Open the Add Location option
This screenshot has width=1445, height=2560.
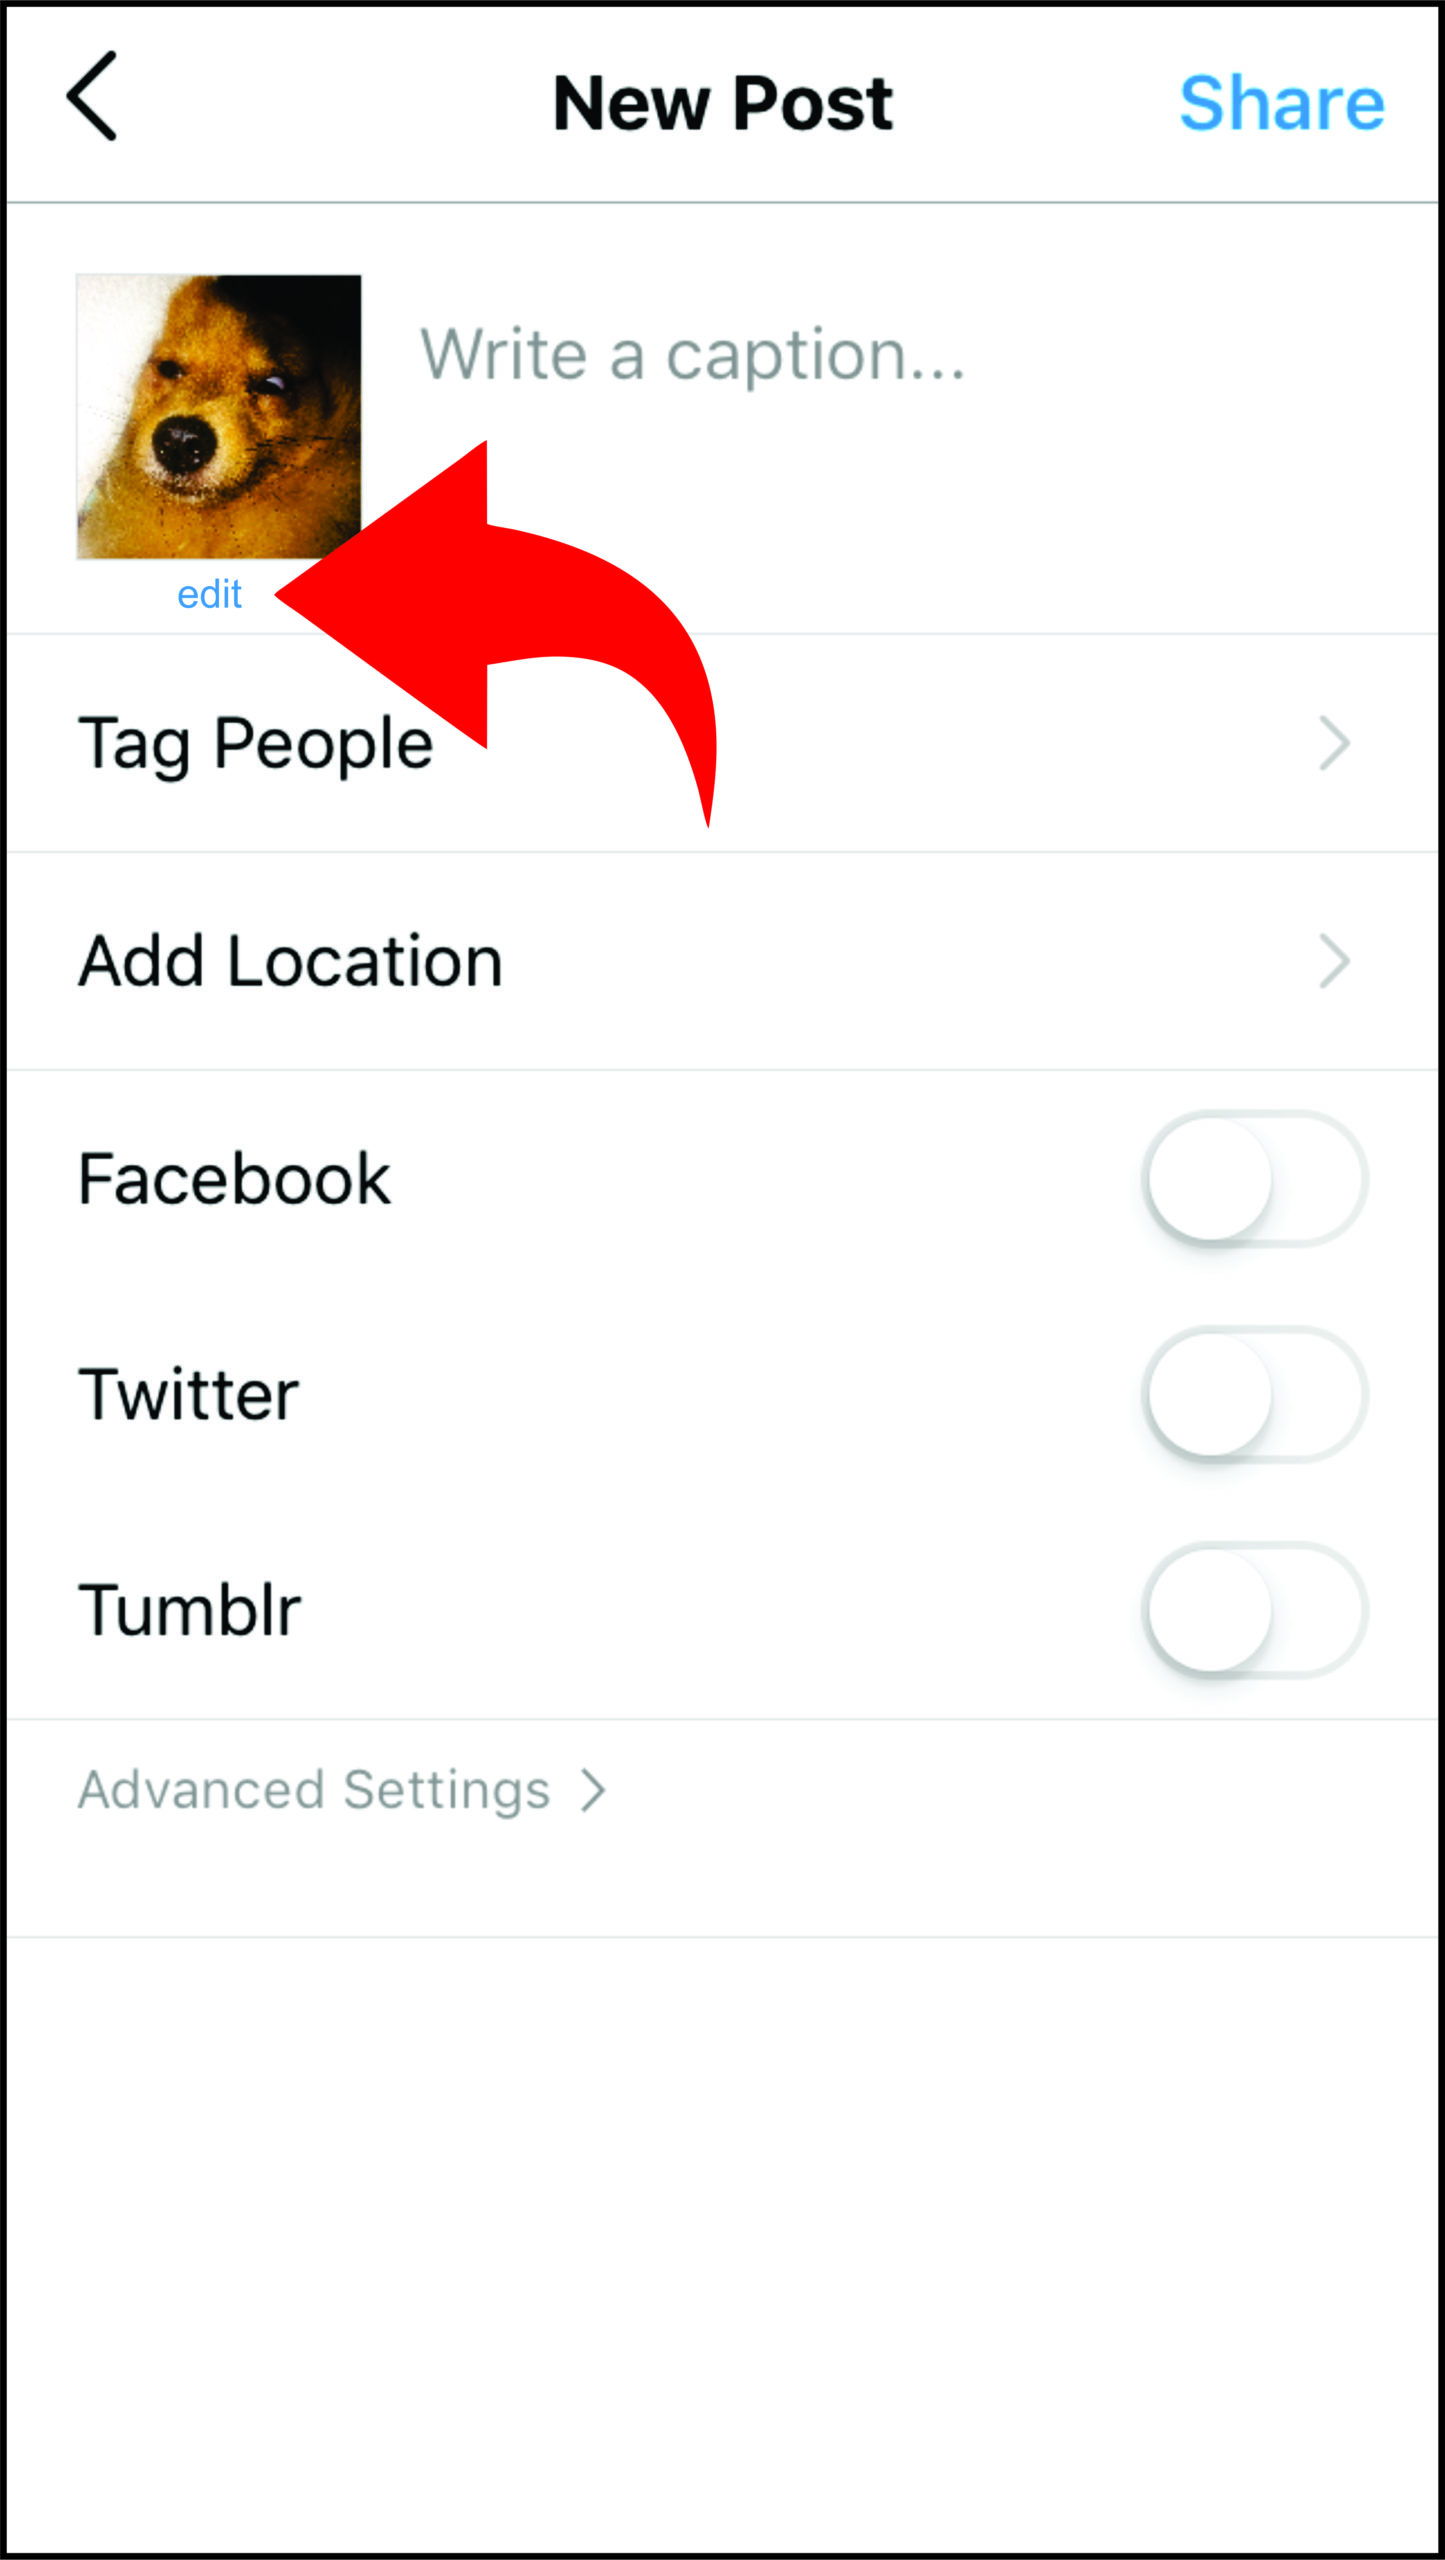(722, 961)
